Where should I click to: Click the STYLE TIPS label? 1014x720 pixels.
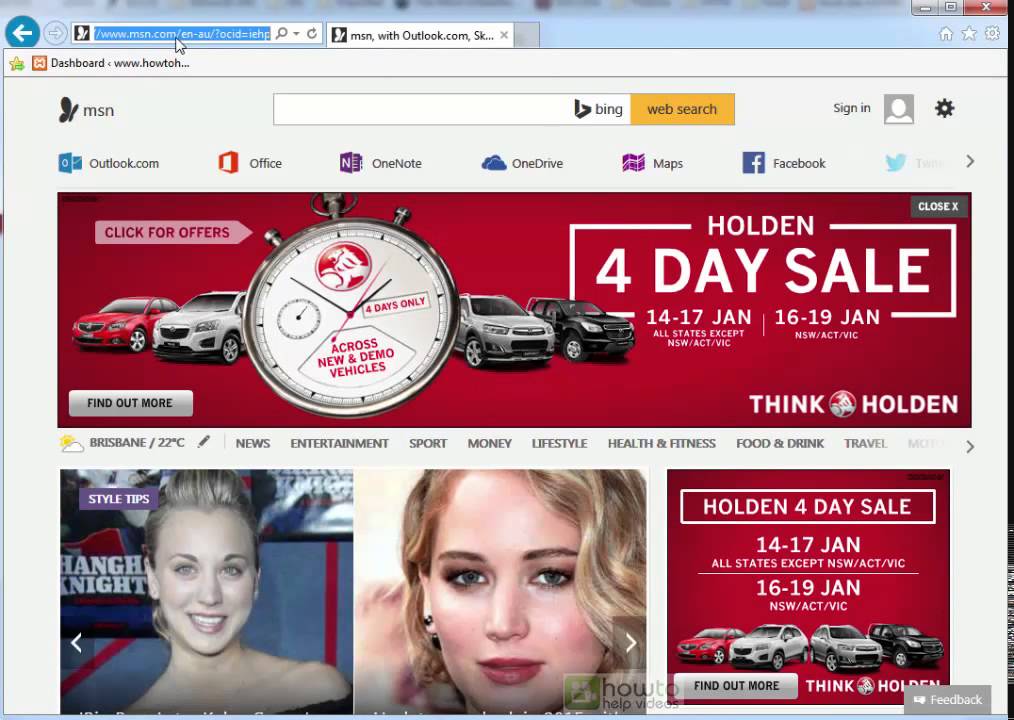(x=118, y=499)
